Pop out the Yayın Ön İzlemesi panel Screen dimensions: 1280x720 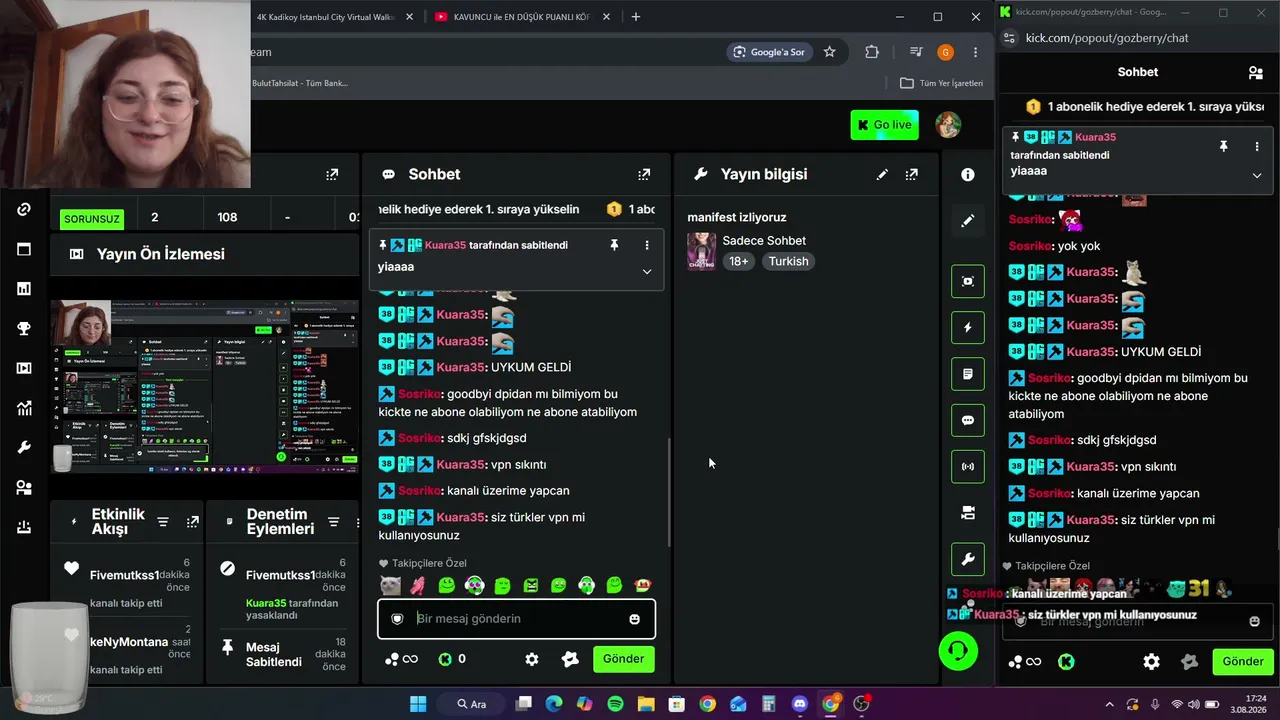pyautogui.click(x=332, y=174)
